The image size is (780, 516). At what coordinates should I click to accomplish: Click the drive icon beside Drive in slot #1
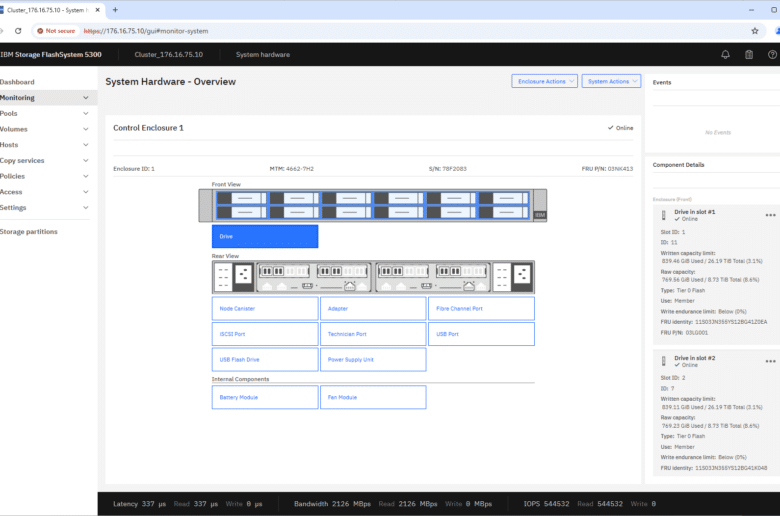663,215
